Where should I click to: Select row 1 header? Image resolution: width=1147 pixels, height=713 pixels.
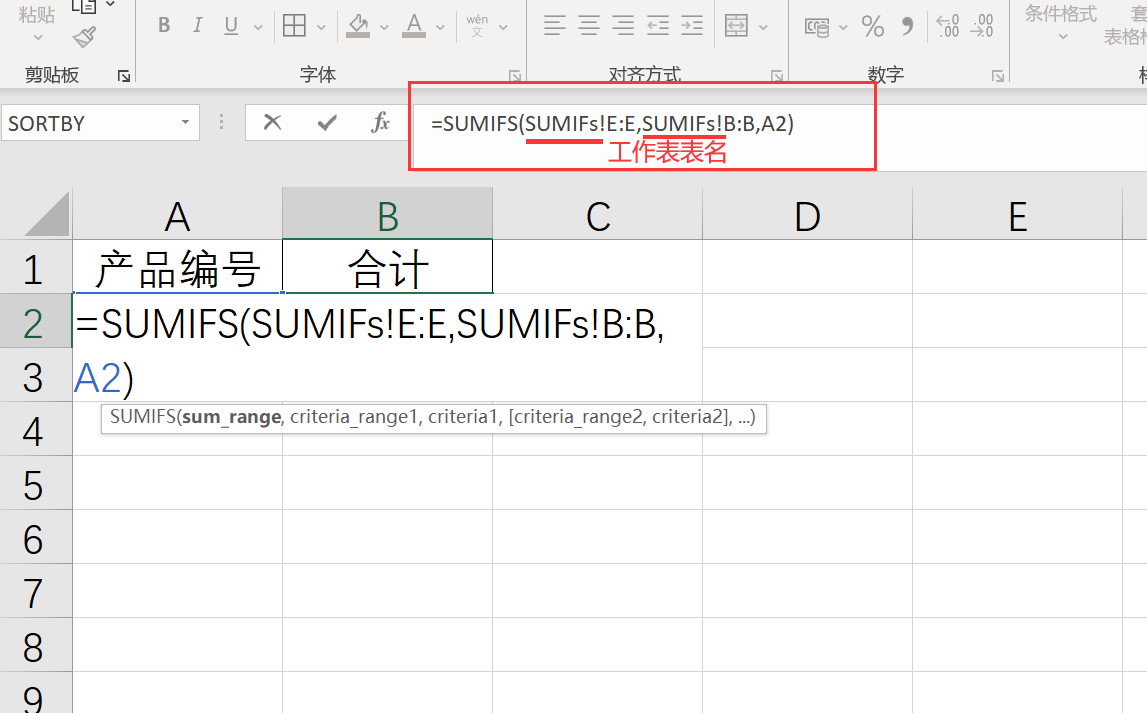[35, 269]
